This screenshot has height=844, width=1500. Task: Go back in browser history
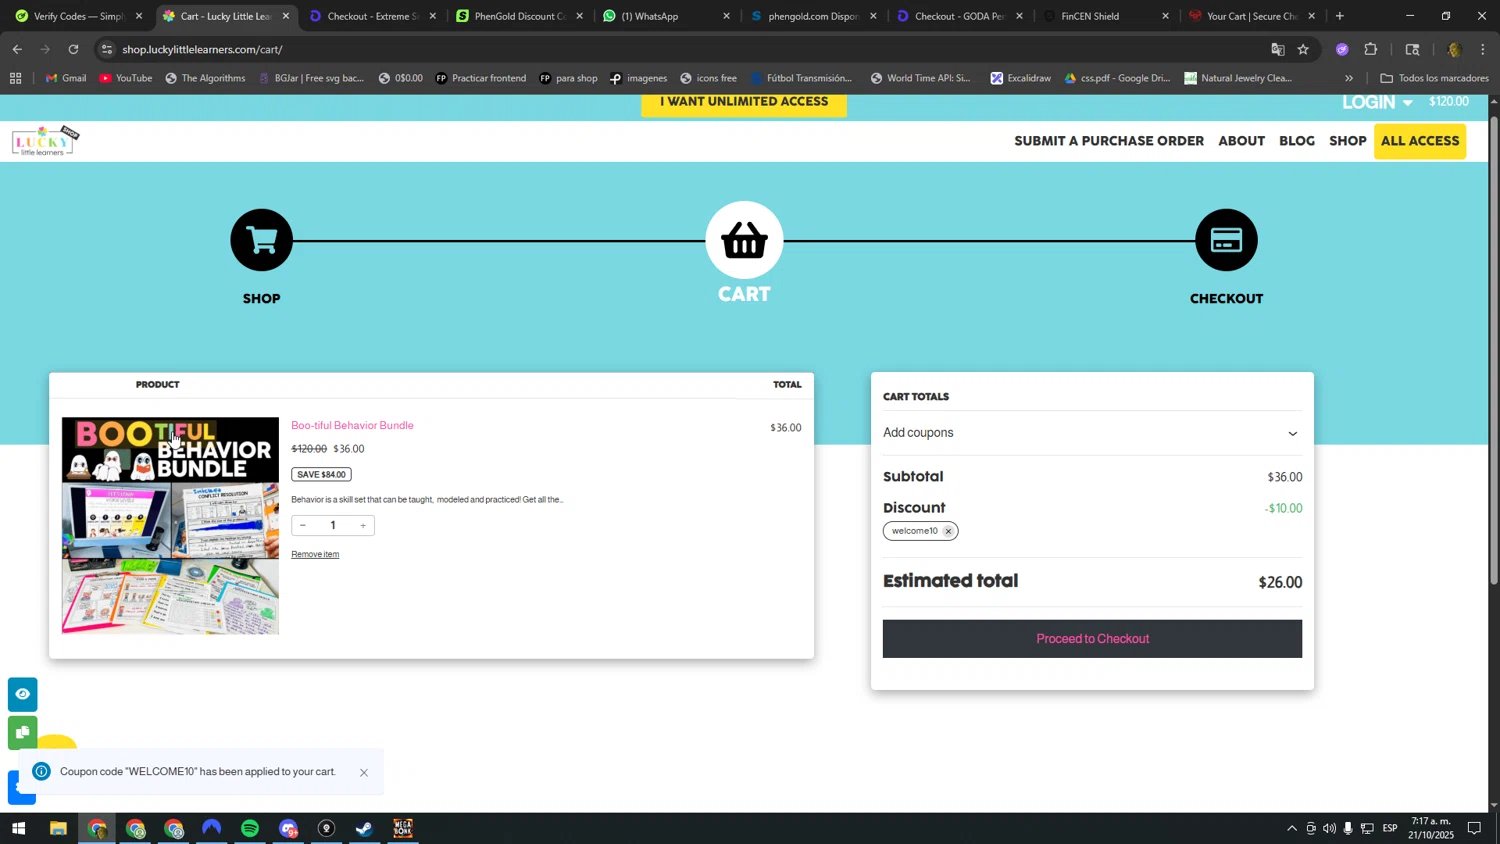[17, 49]
